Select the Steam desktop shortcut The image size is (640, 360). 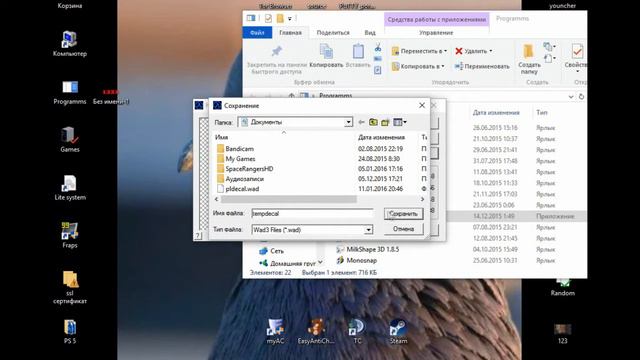coord(398,331)
